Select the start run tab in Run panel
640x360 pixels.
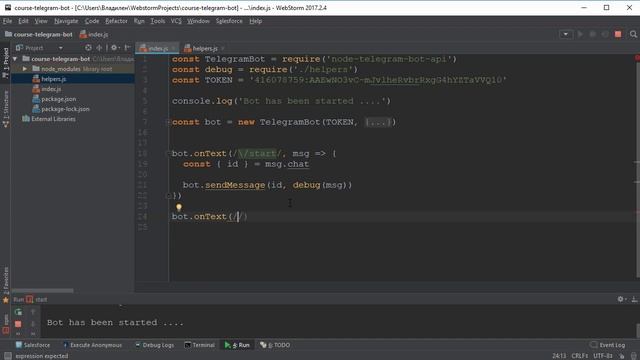[37, 300]
